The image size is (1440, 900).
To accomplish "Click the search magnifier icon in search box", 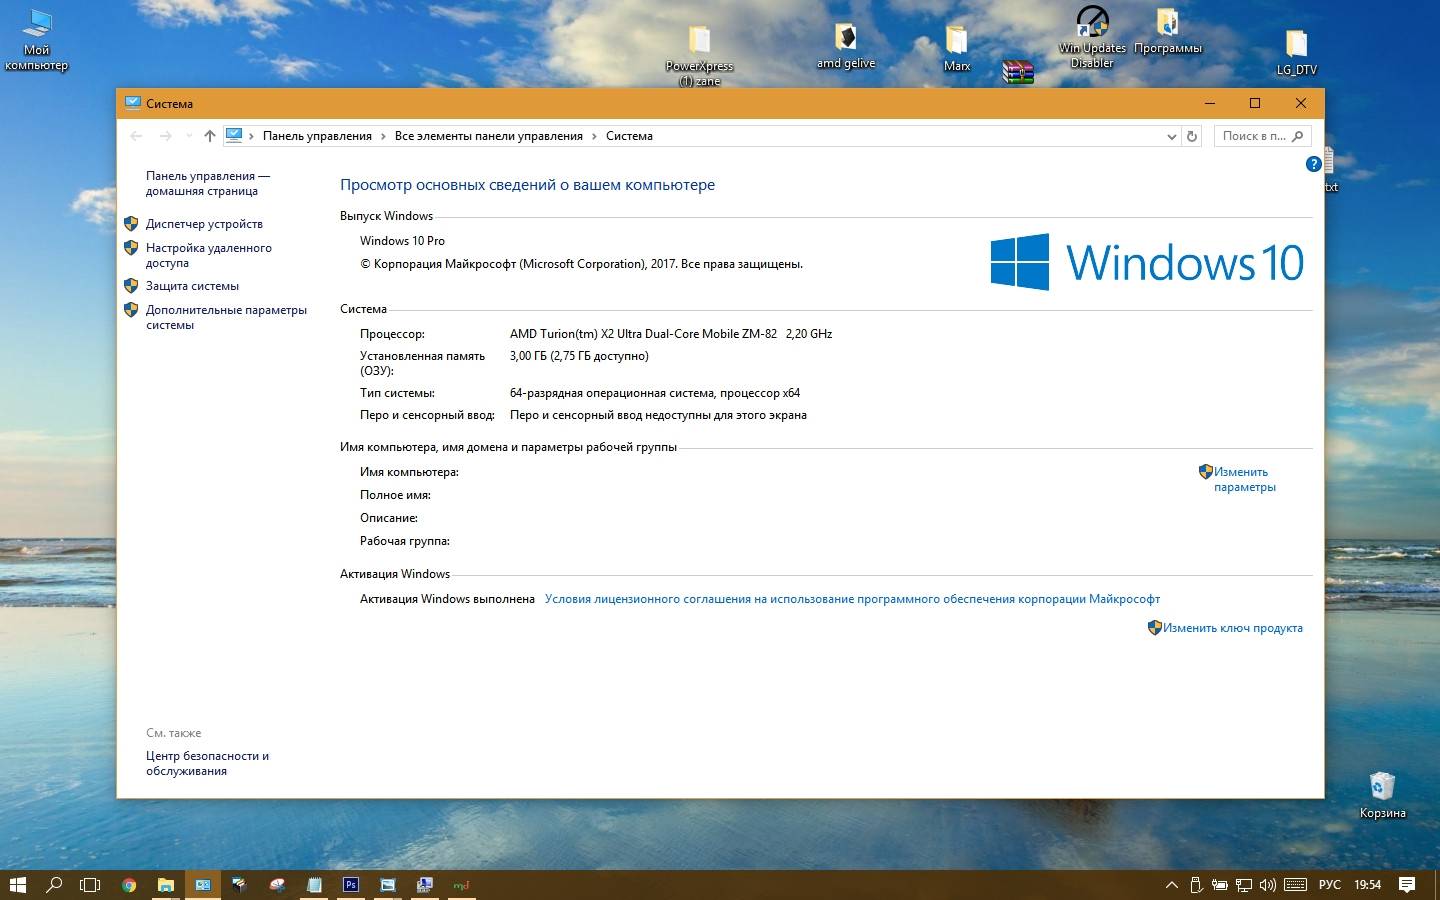I will 1298,136.
